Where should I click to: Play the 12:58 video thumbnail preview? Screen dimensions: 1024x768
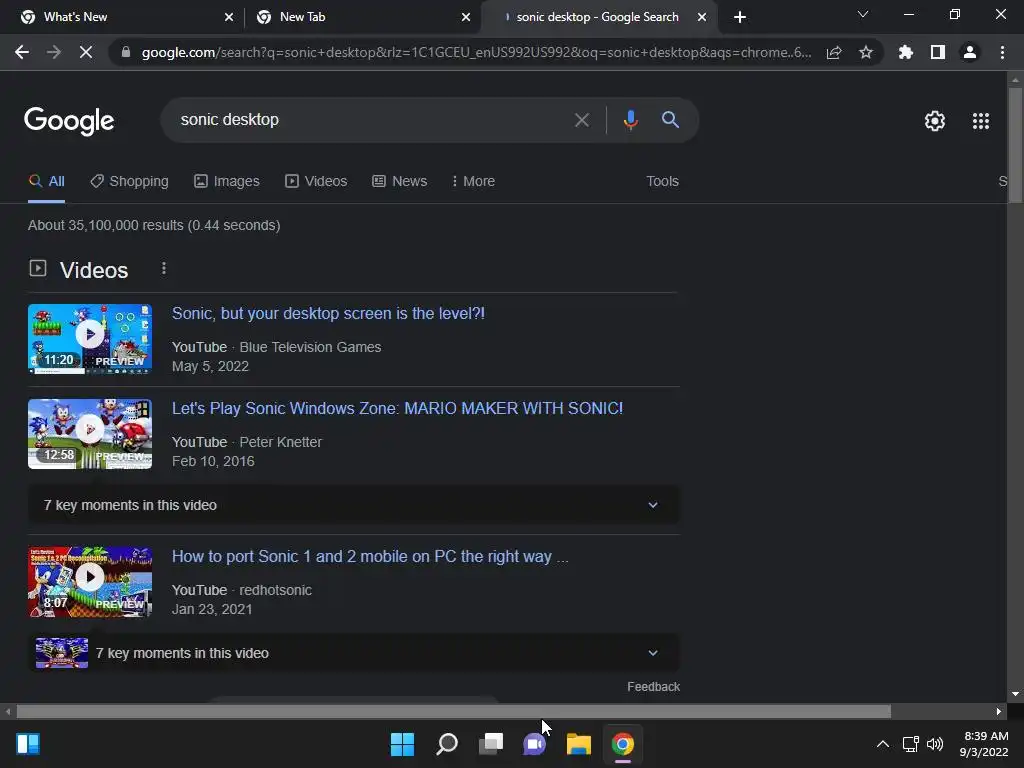tap(90, 434)
